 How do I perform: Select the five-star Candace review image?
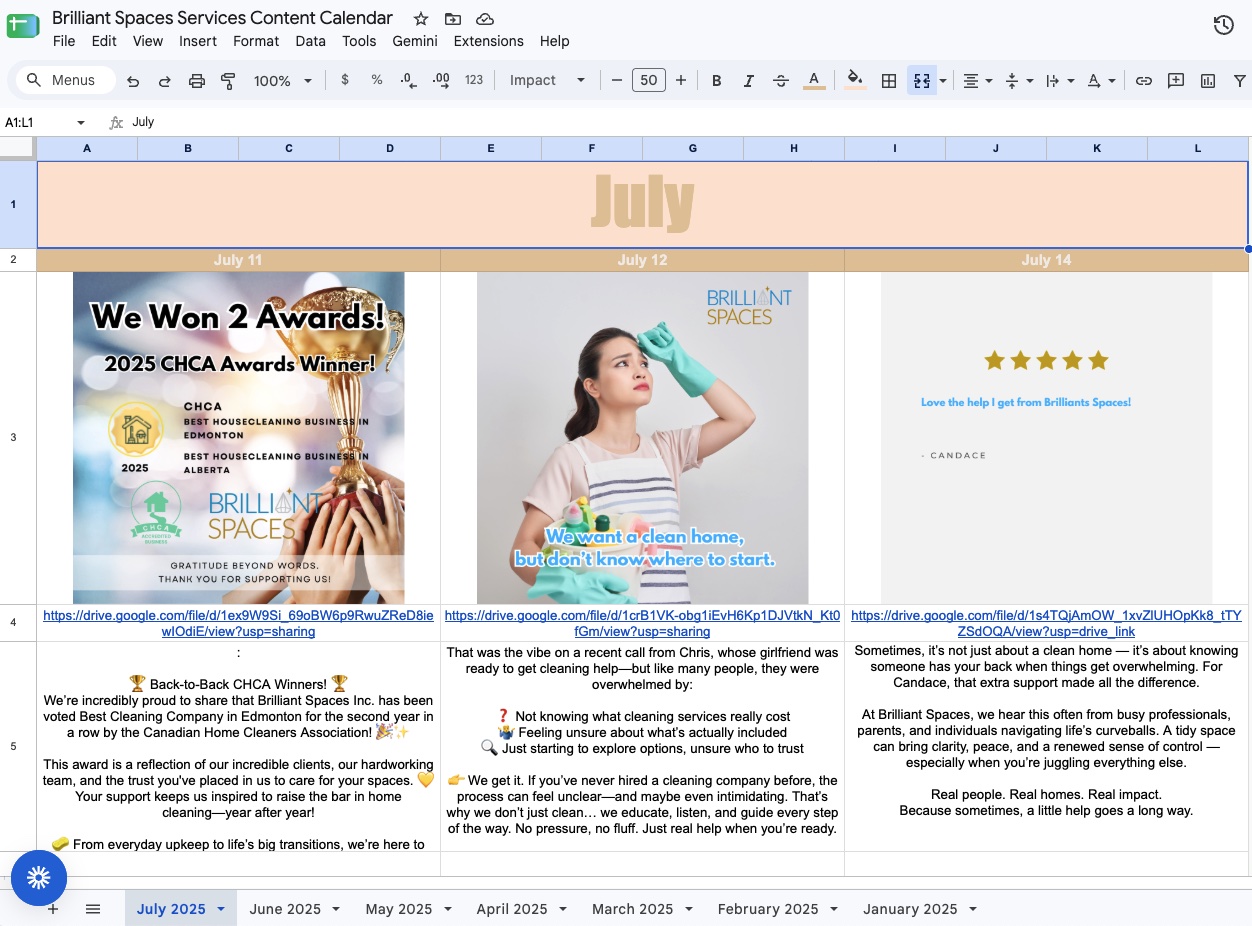[1046, 437]
